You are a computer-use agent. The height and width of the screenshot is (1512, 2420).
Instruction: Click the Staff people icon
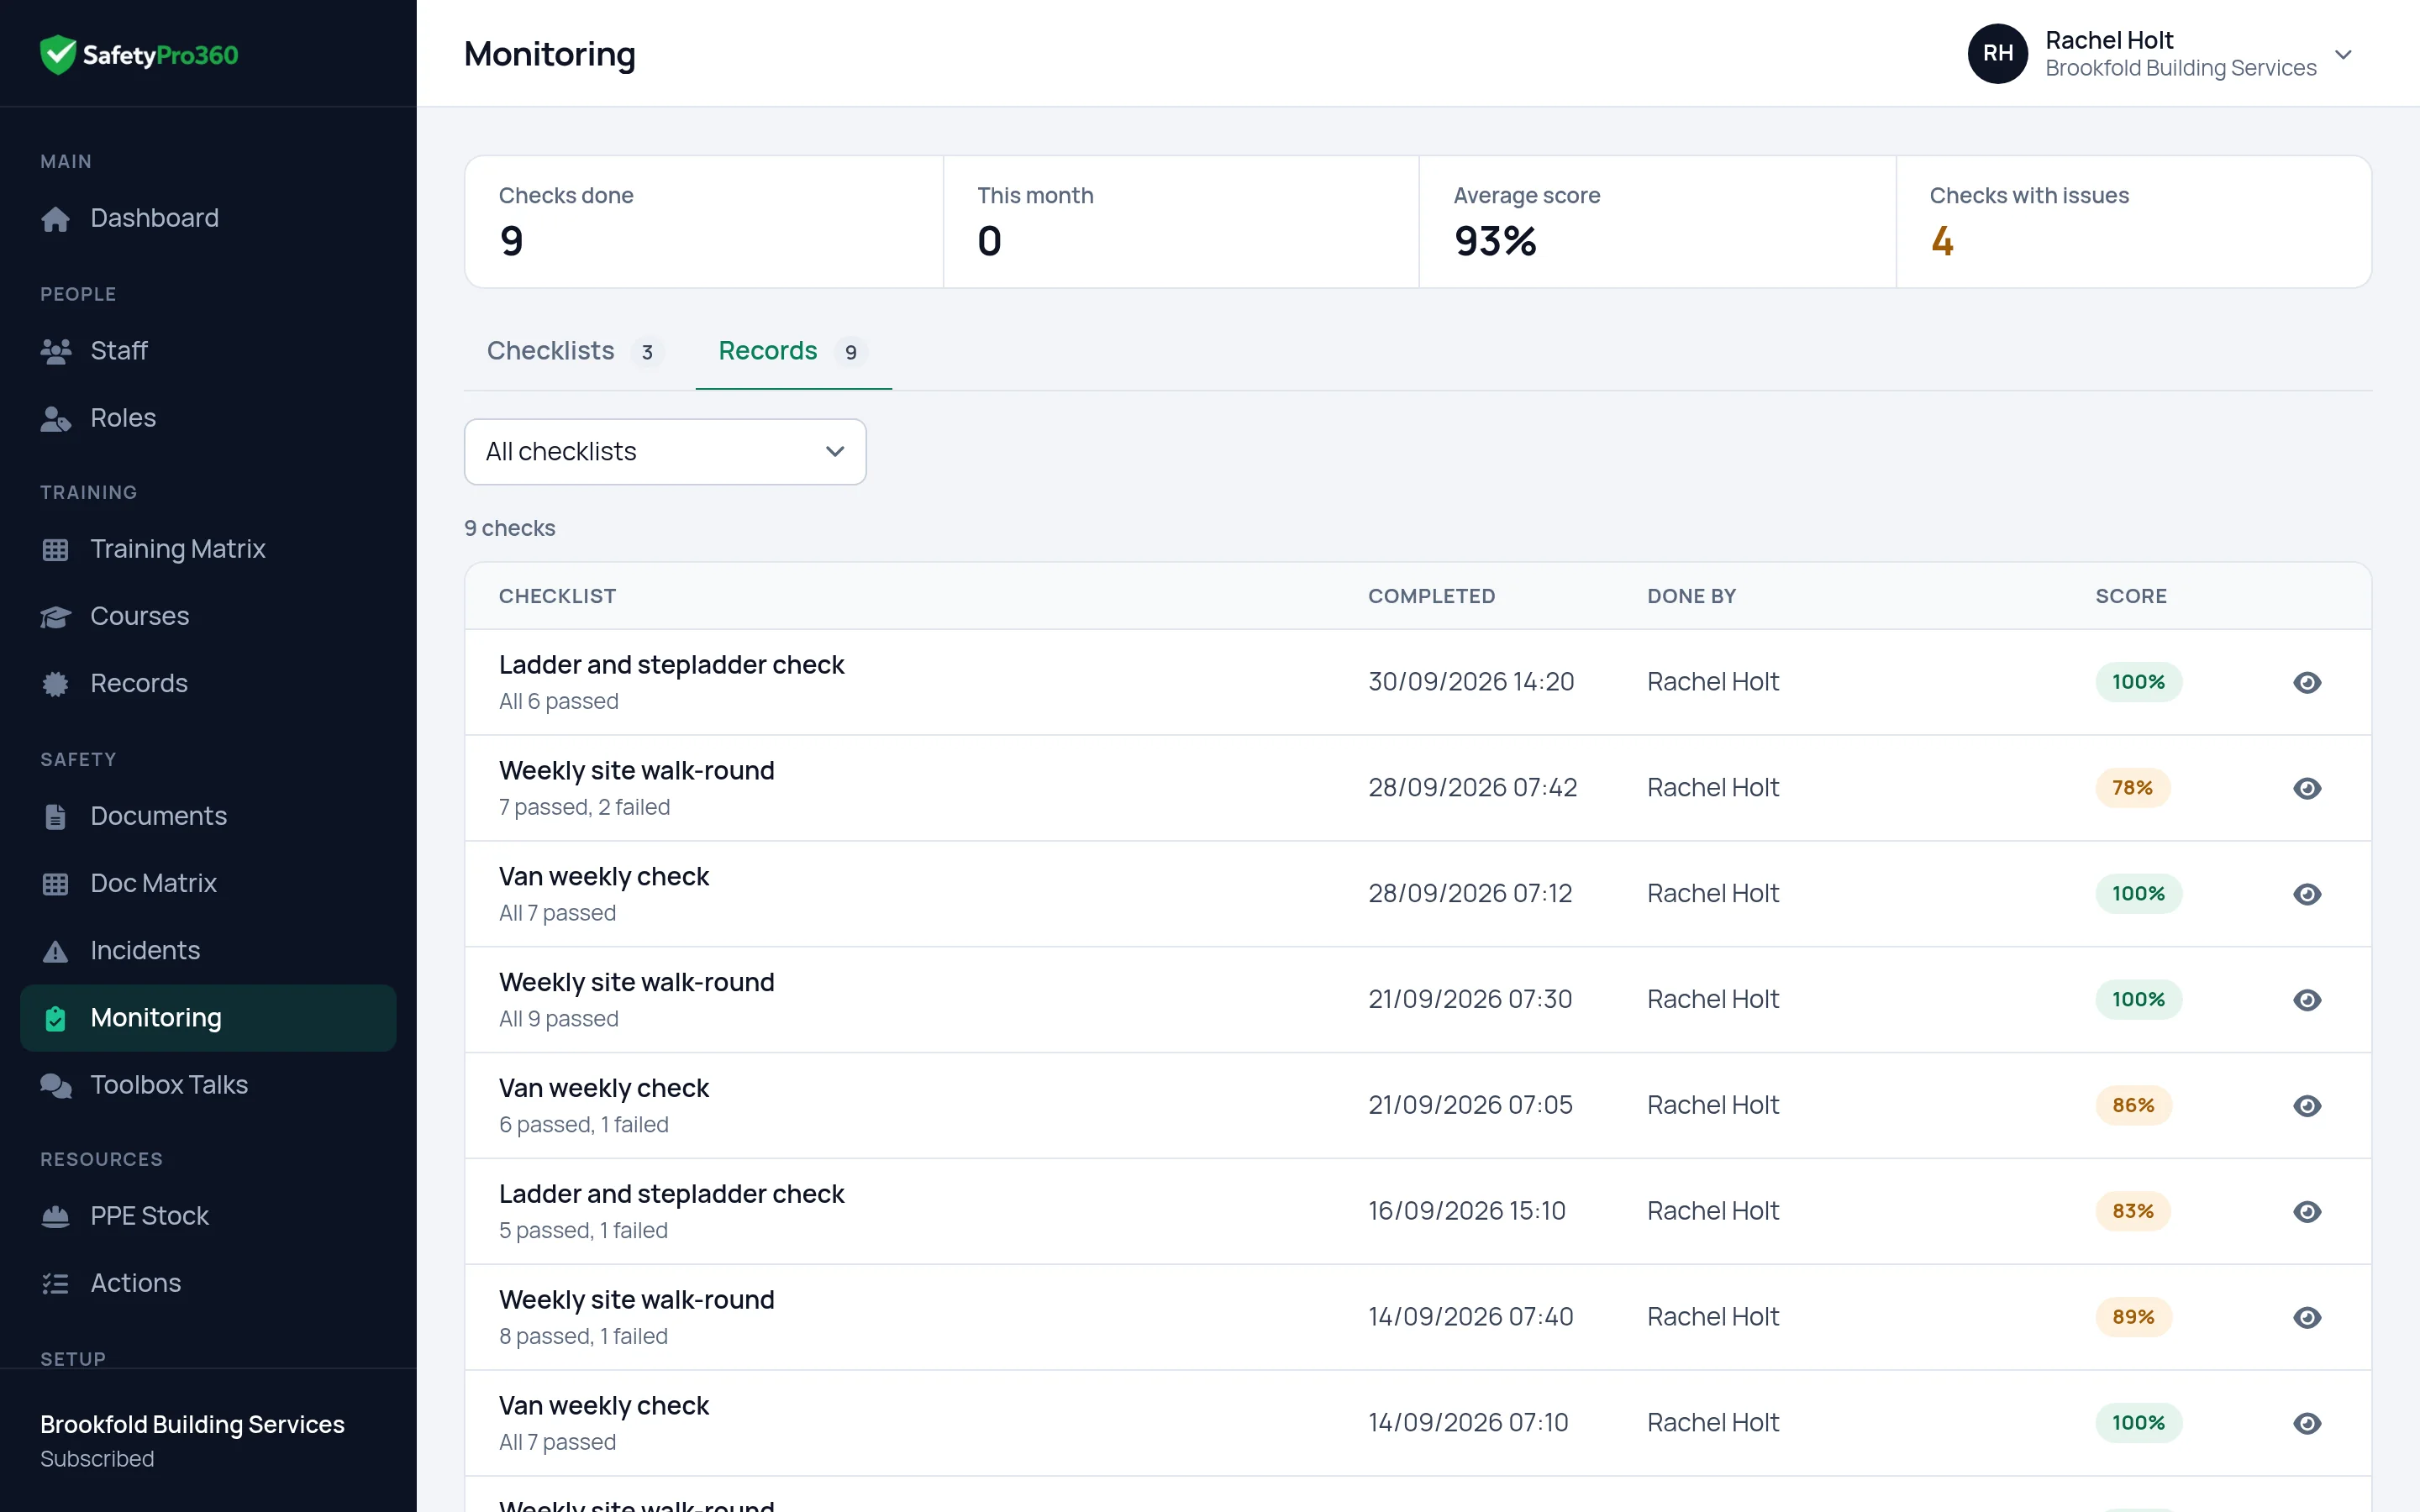click(x=56, y=351)
